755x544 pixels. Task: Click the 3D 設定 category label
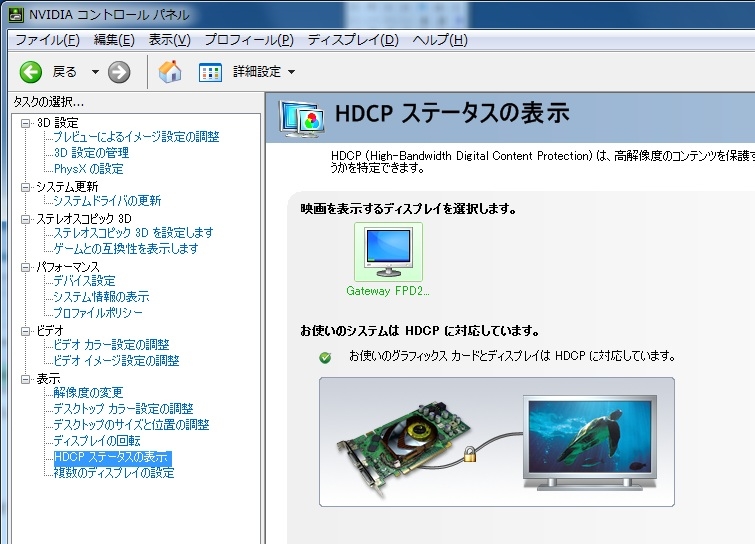(x=57, y=123)
